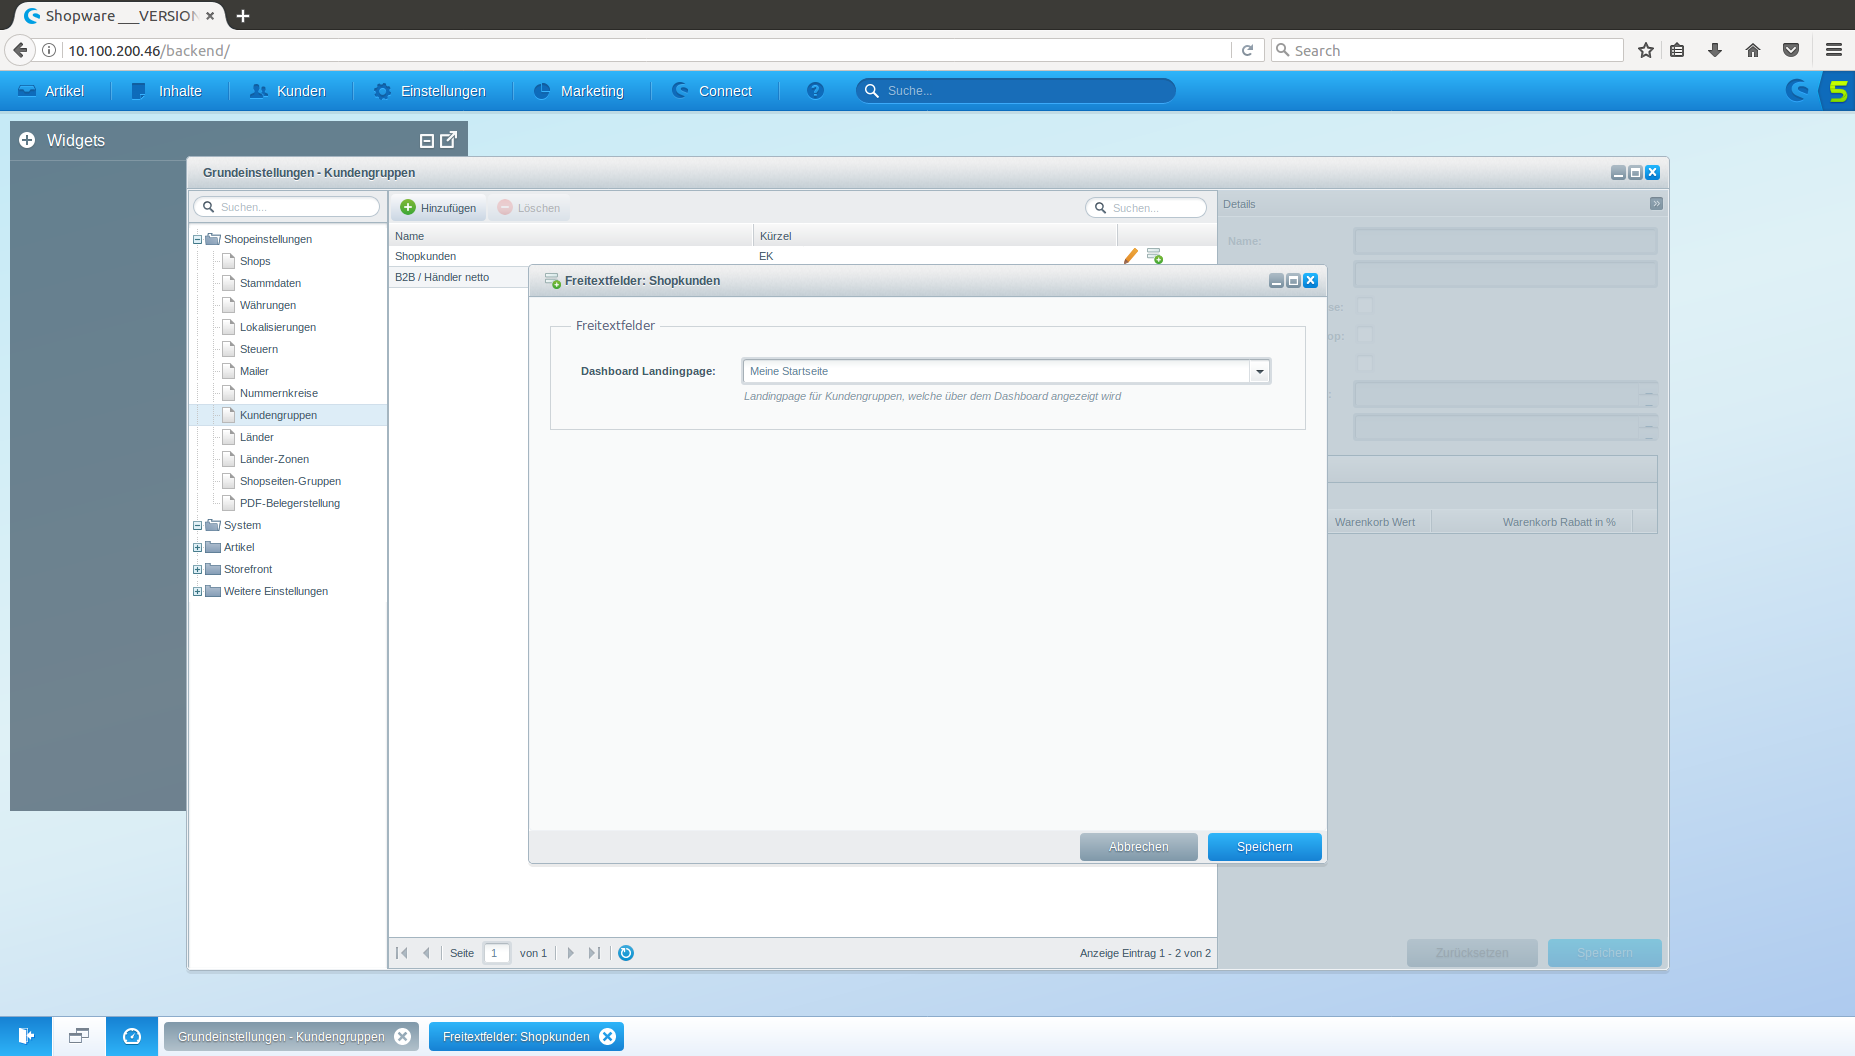The height and width of the screenshot is (1056, 1855).
Task: Click the Abbrechen button
Action: pyautogui.click(x=1138, y=847)
